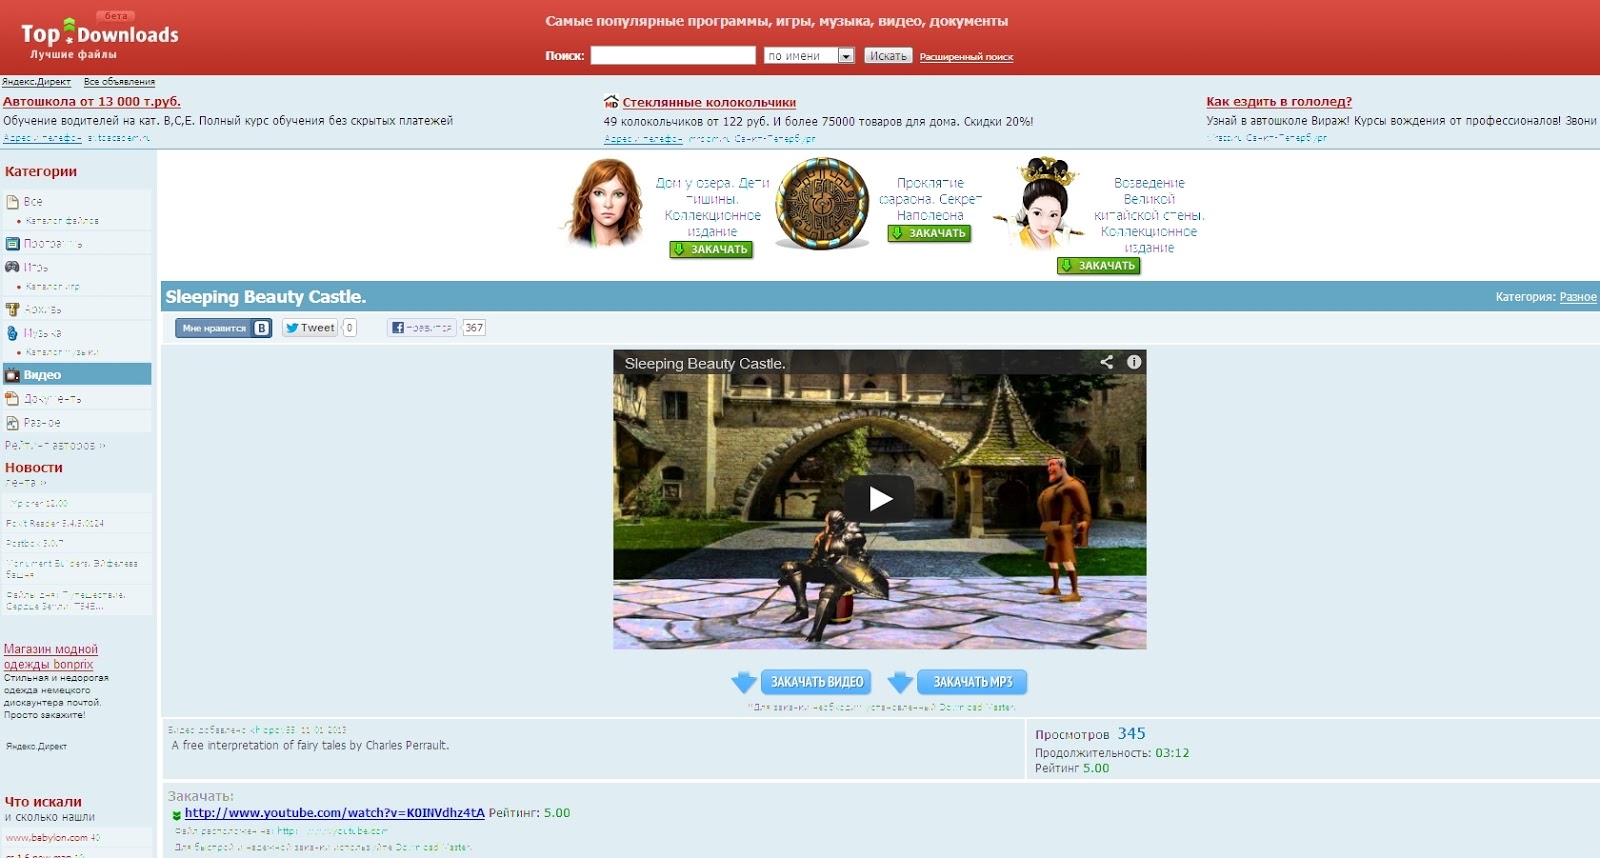
Task: Open the 'Как ездить в гололед?' ad
Action: (1279, 102)
